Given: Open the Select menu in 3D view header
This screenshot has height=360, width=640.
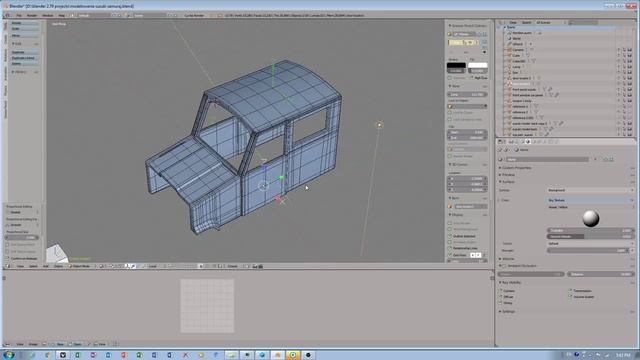Looking at the screenshot, I should (33, 266).
